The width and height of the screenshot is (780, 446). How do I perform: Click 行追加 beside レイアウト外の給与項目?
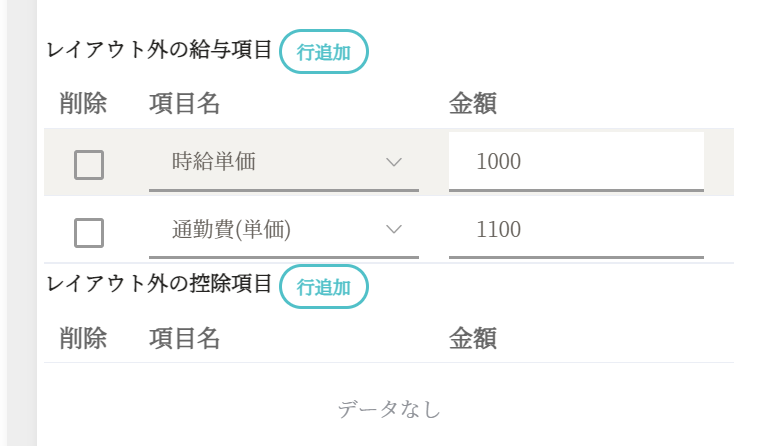click(324, 52)
